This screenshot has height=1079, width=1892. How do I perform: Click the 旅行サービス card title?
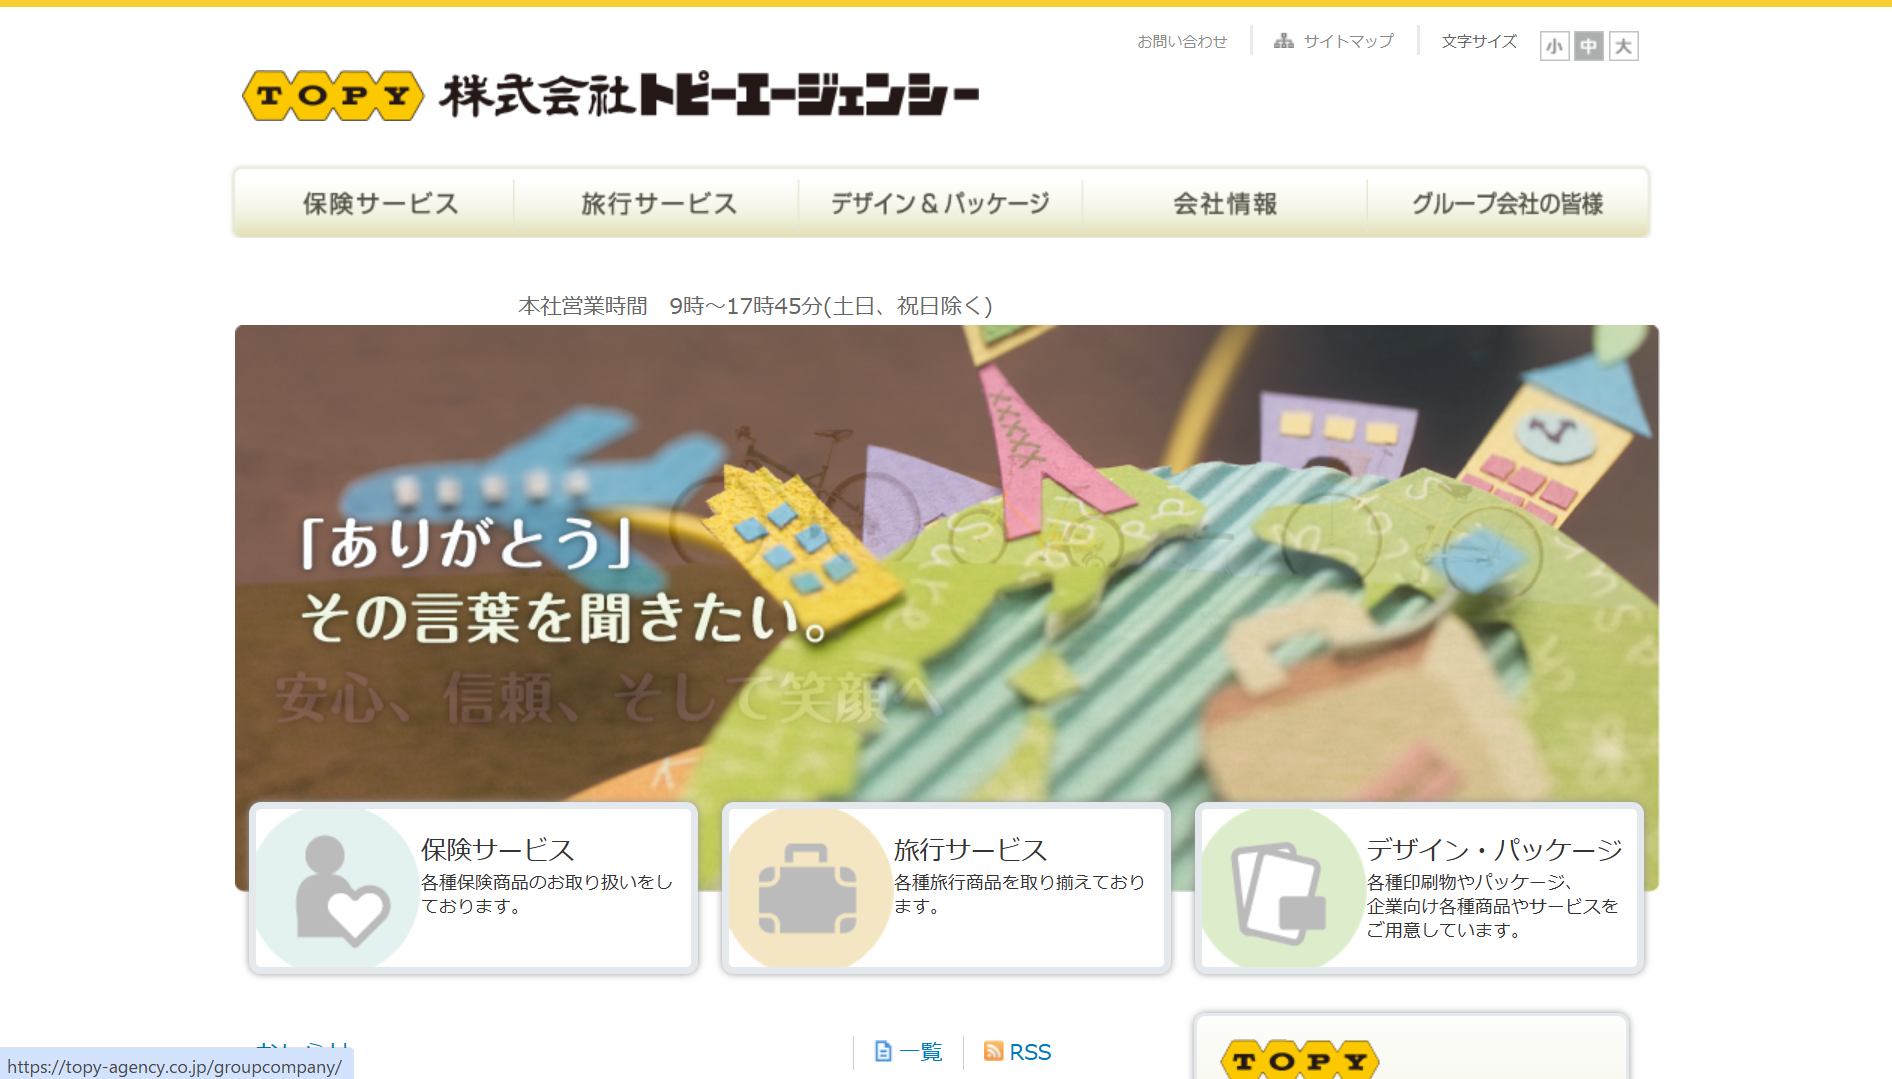[x=970, y=850]
